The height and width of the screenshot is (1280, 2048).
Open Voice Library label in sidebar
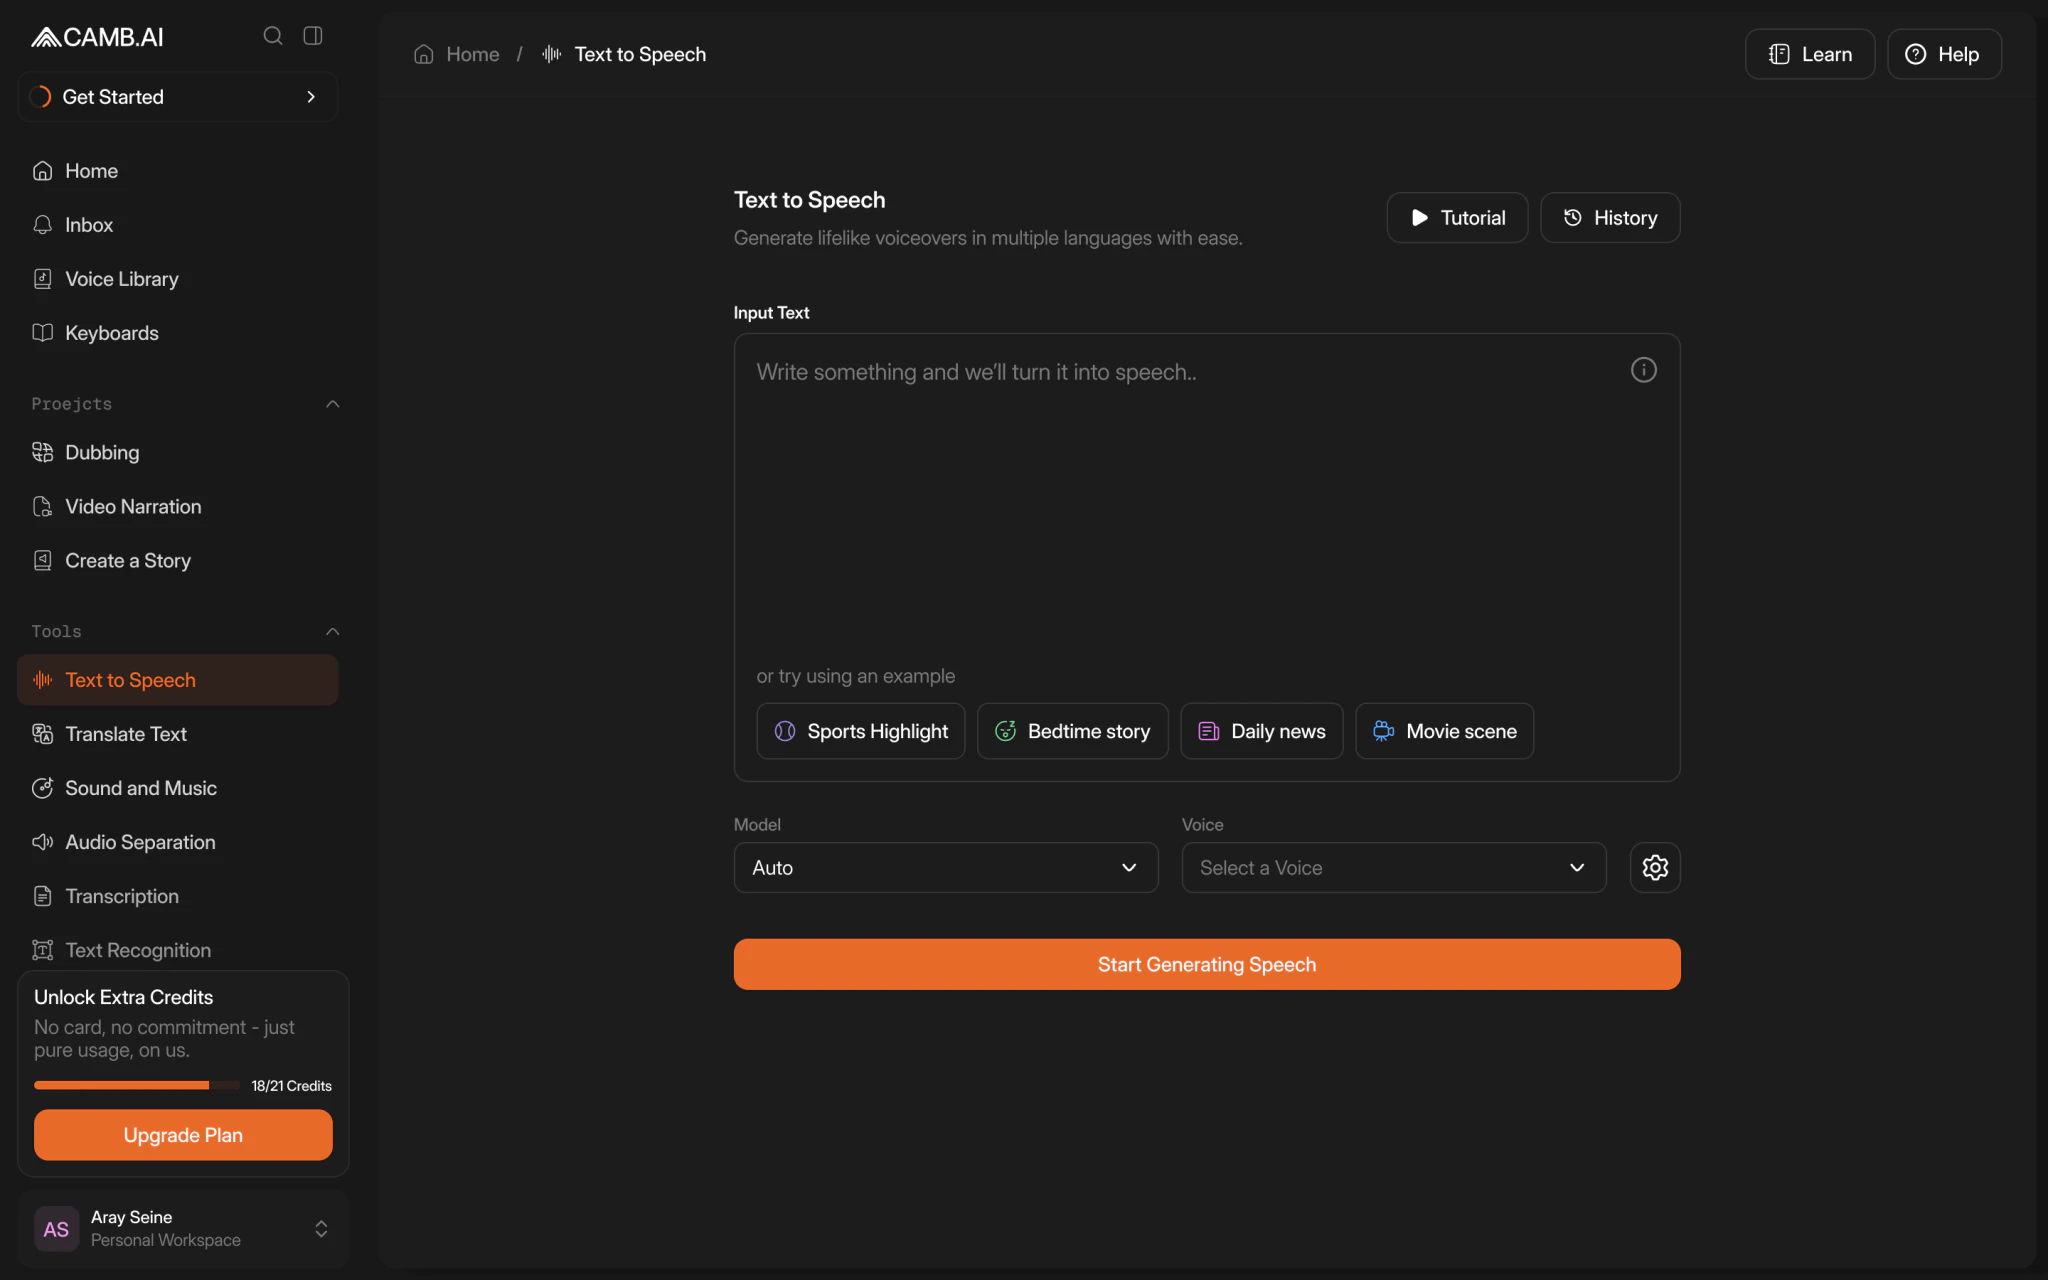[122, 279]
